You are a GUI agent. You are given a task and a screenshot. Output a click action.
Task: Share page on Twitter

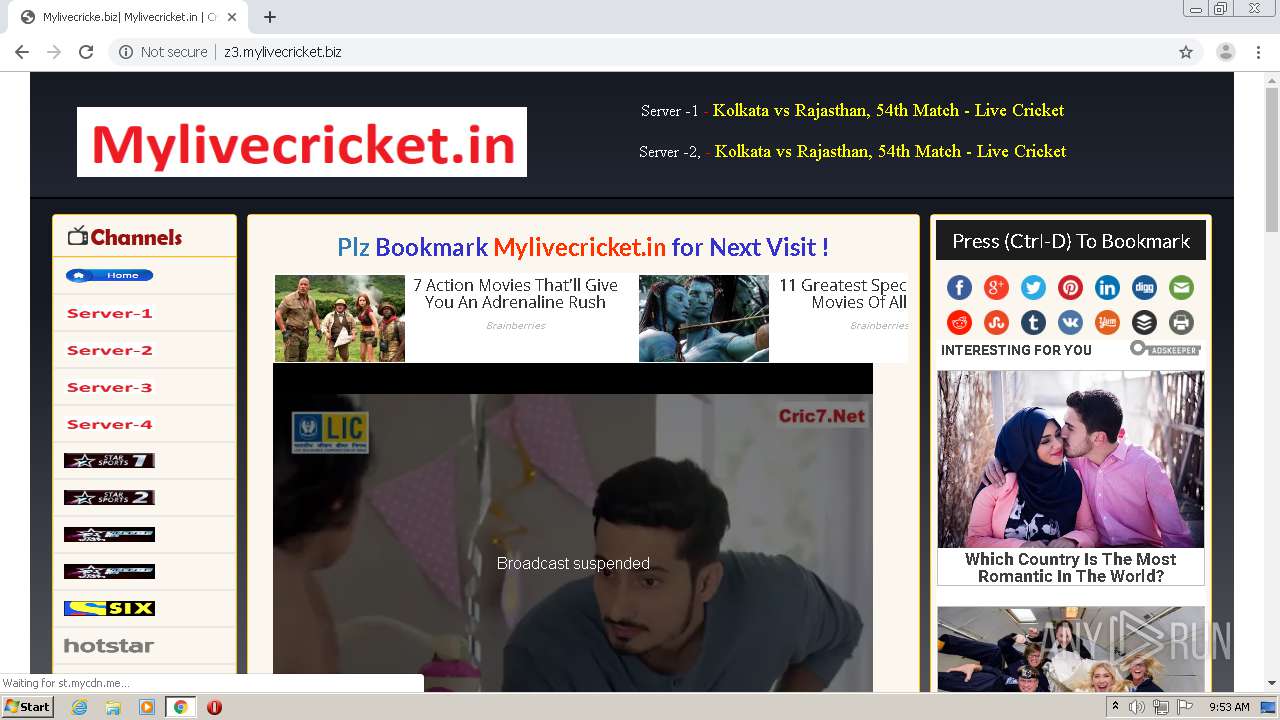pyautogui.click(x=1033, y=288)
